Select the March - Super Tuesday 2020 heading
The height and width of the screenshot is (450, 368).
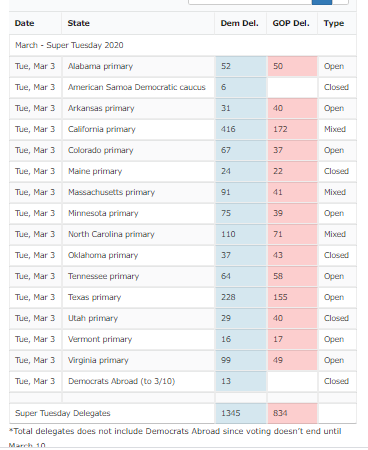pyautogui.click(x=69, y=45)
